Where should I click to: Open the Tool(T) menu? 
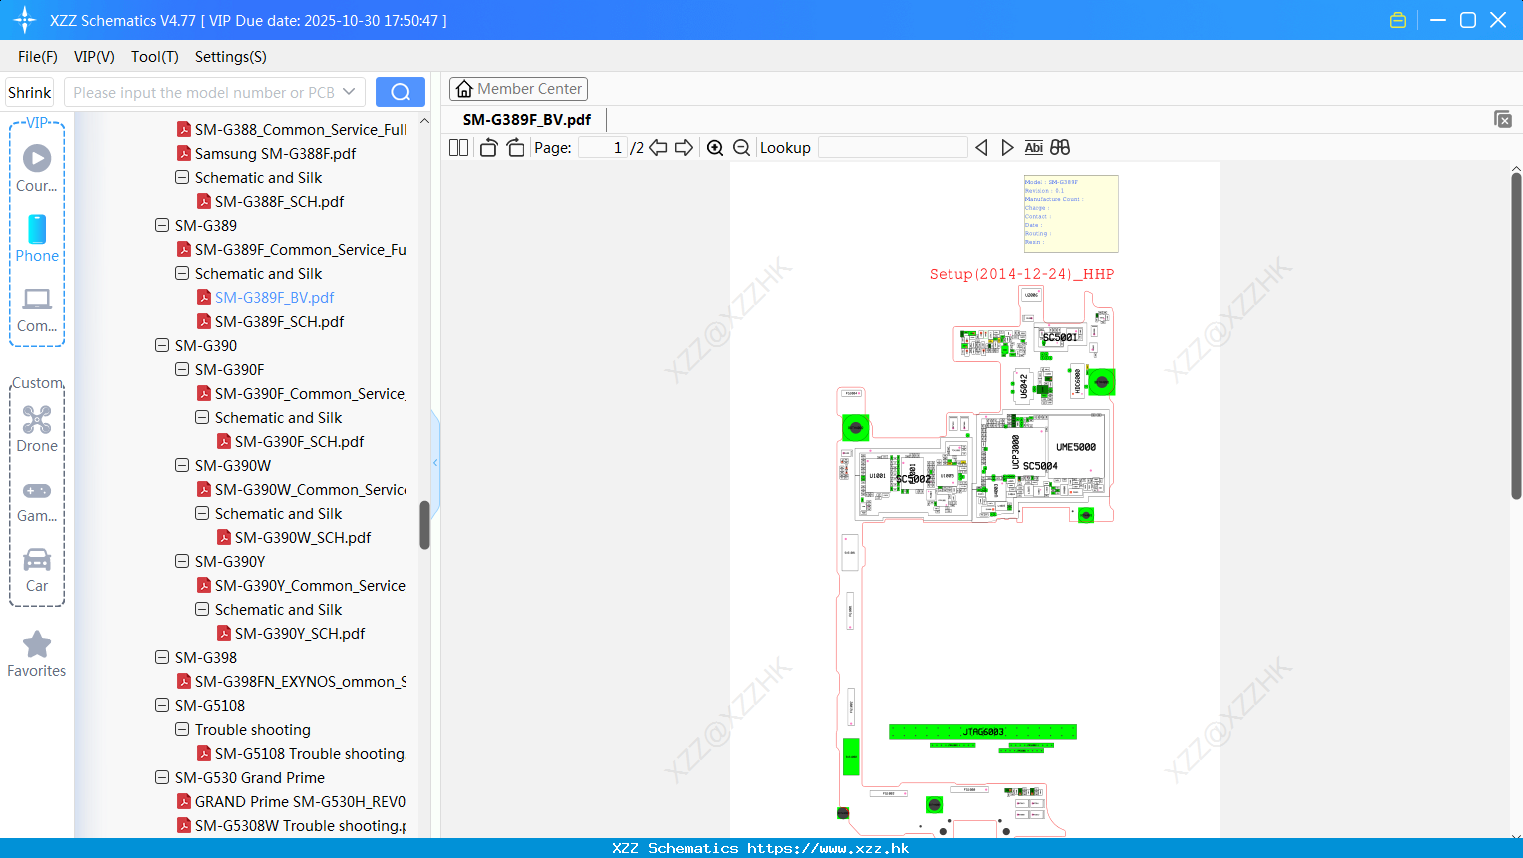click(x=155, y=57)
